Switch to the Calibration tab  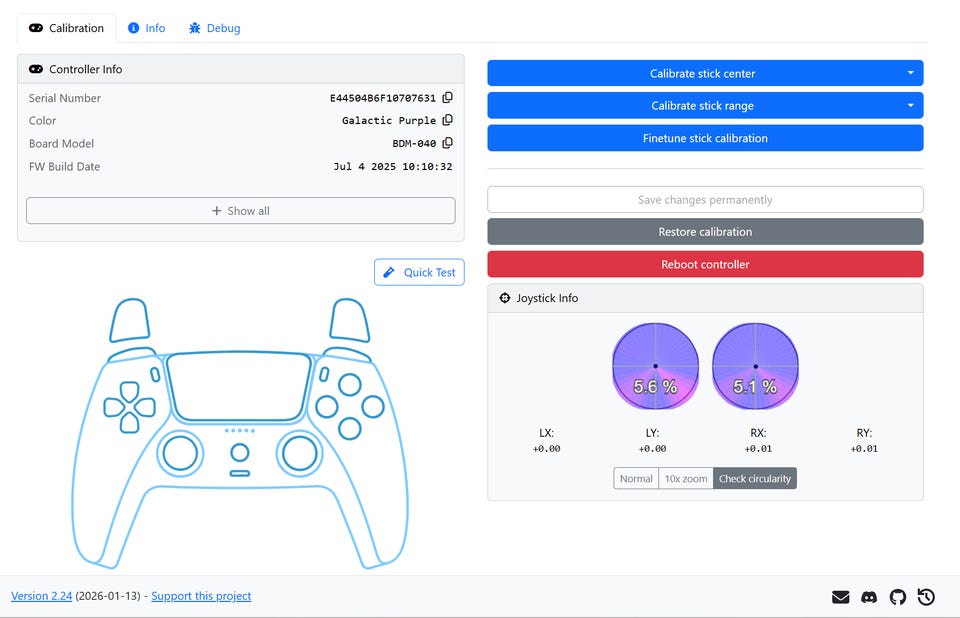coord(67,28)
